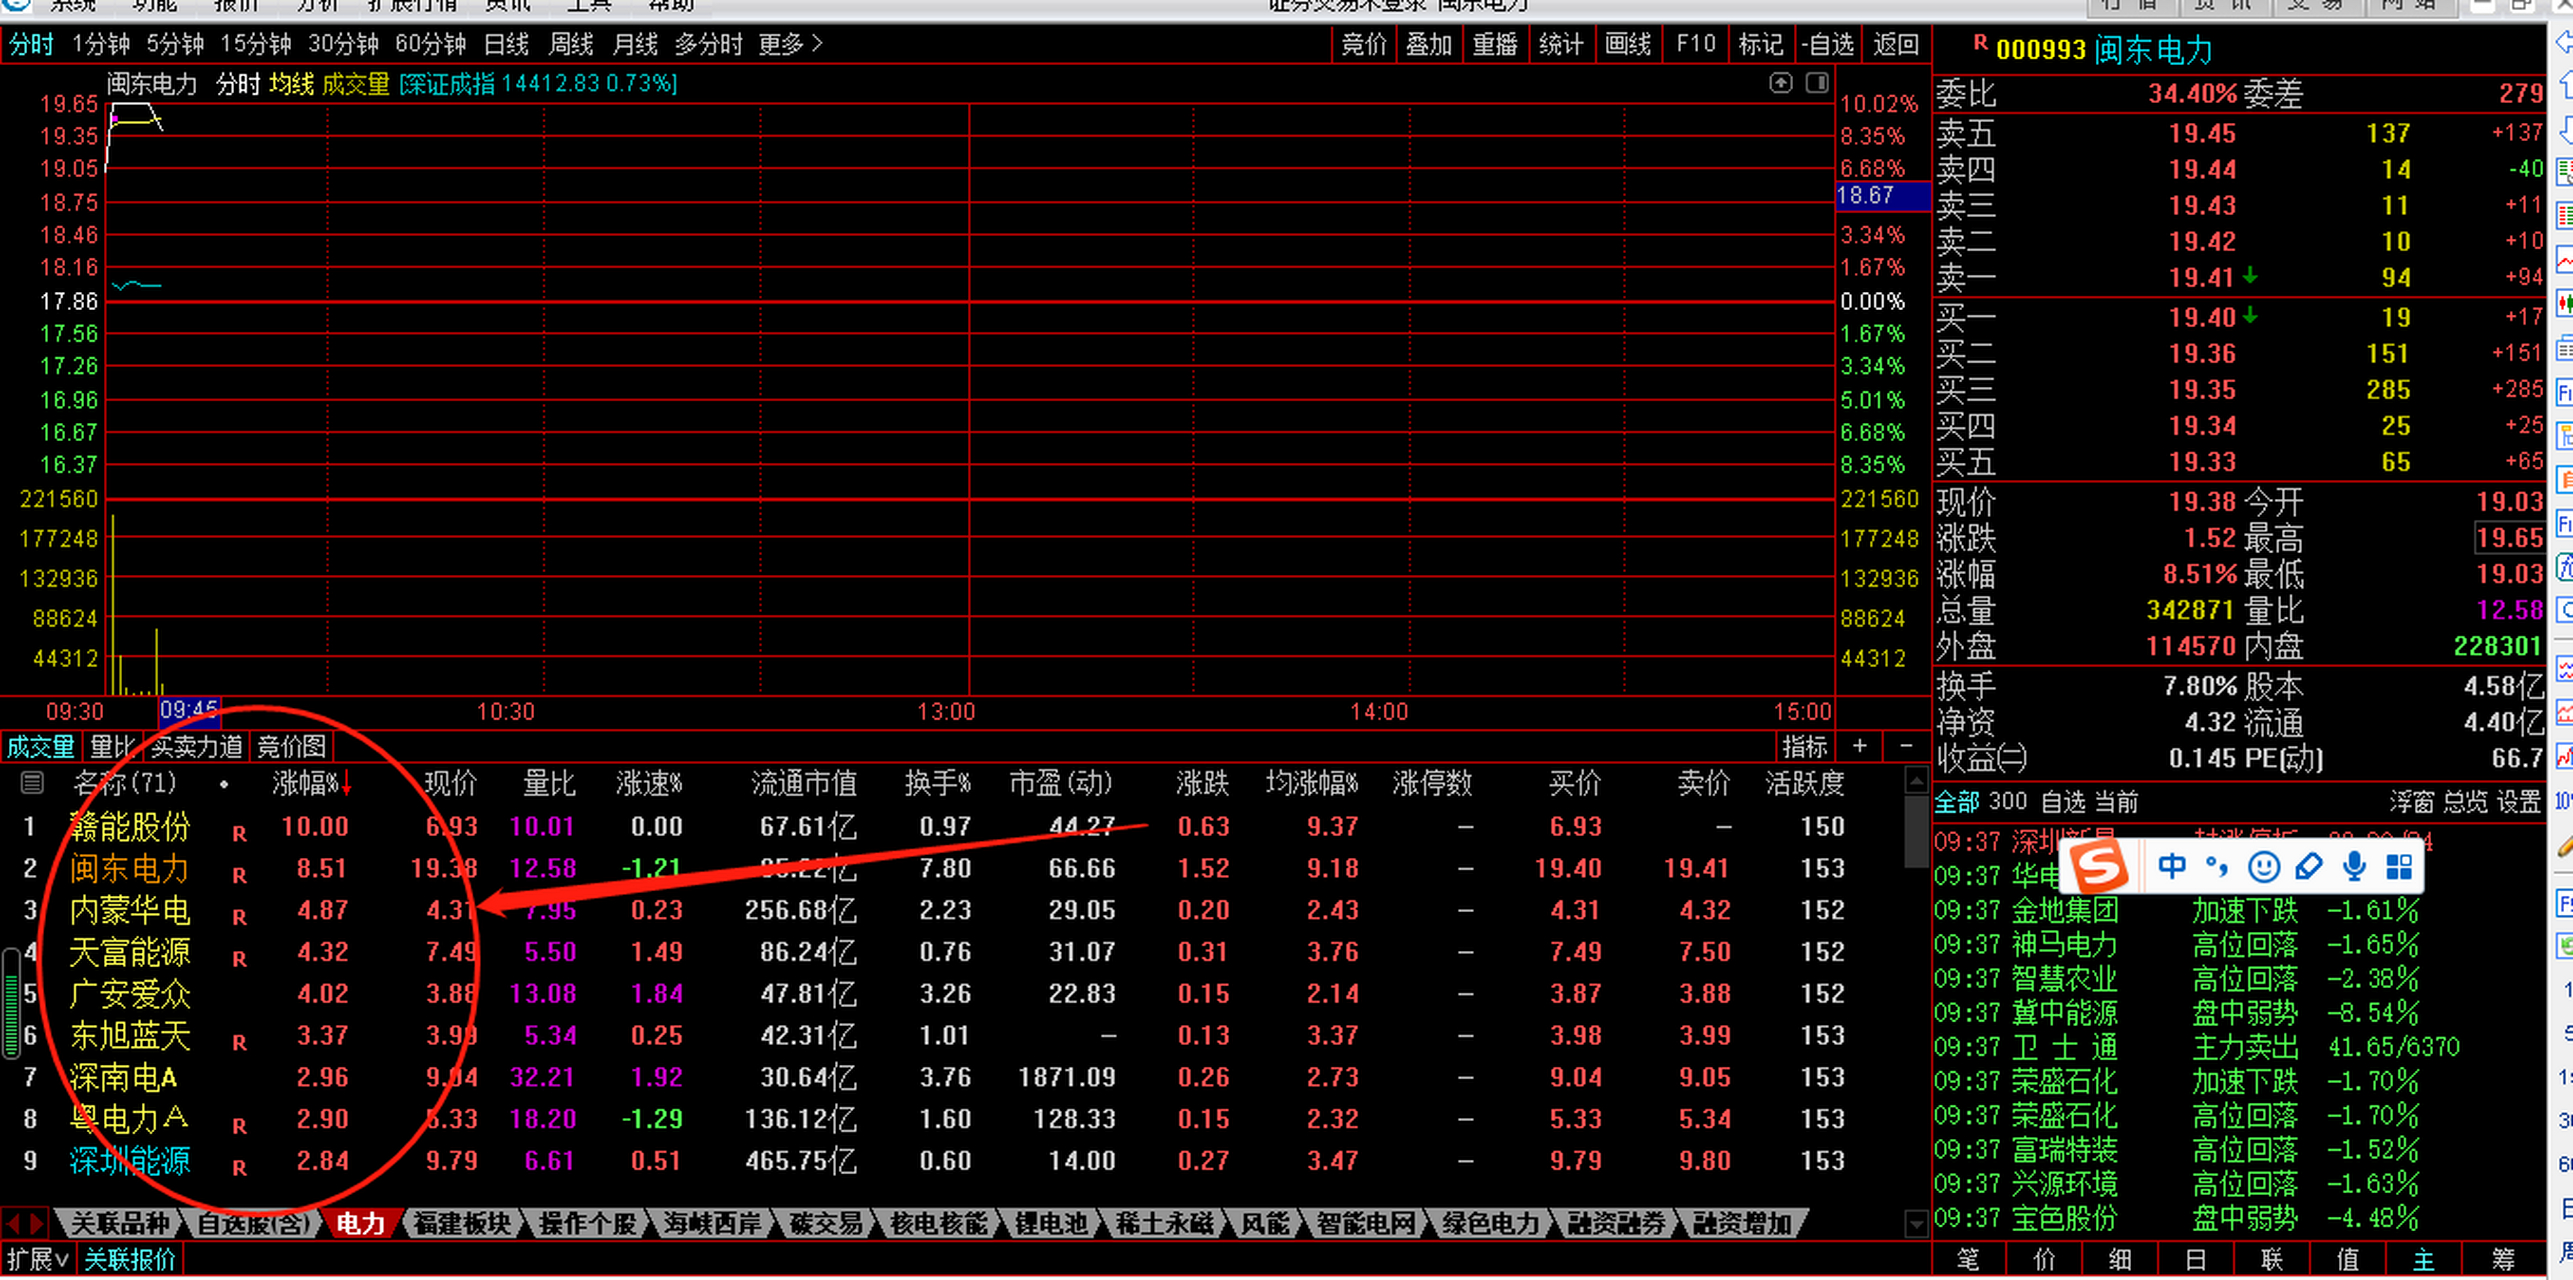The height and width of the screenshot is (1280, 2573).
Task: Click the 重播 replay button
Action: click(x=1495, y=44)
